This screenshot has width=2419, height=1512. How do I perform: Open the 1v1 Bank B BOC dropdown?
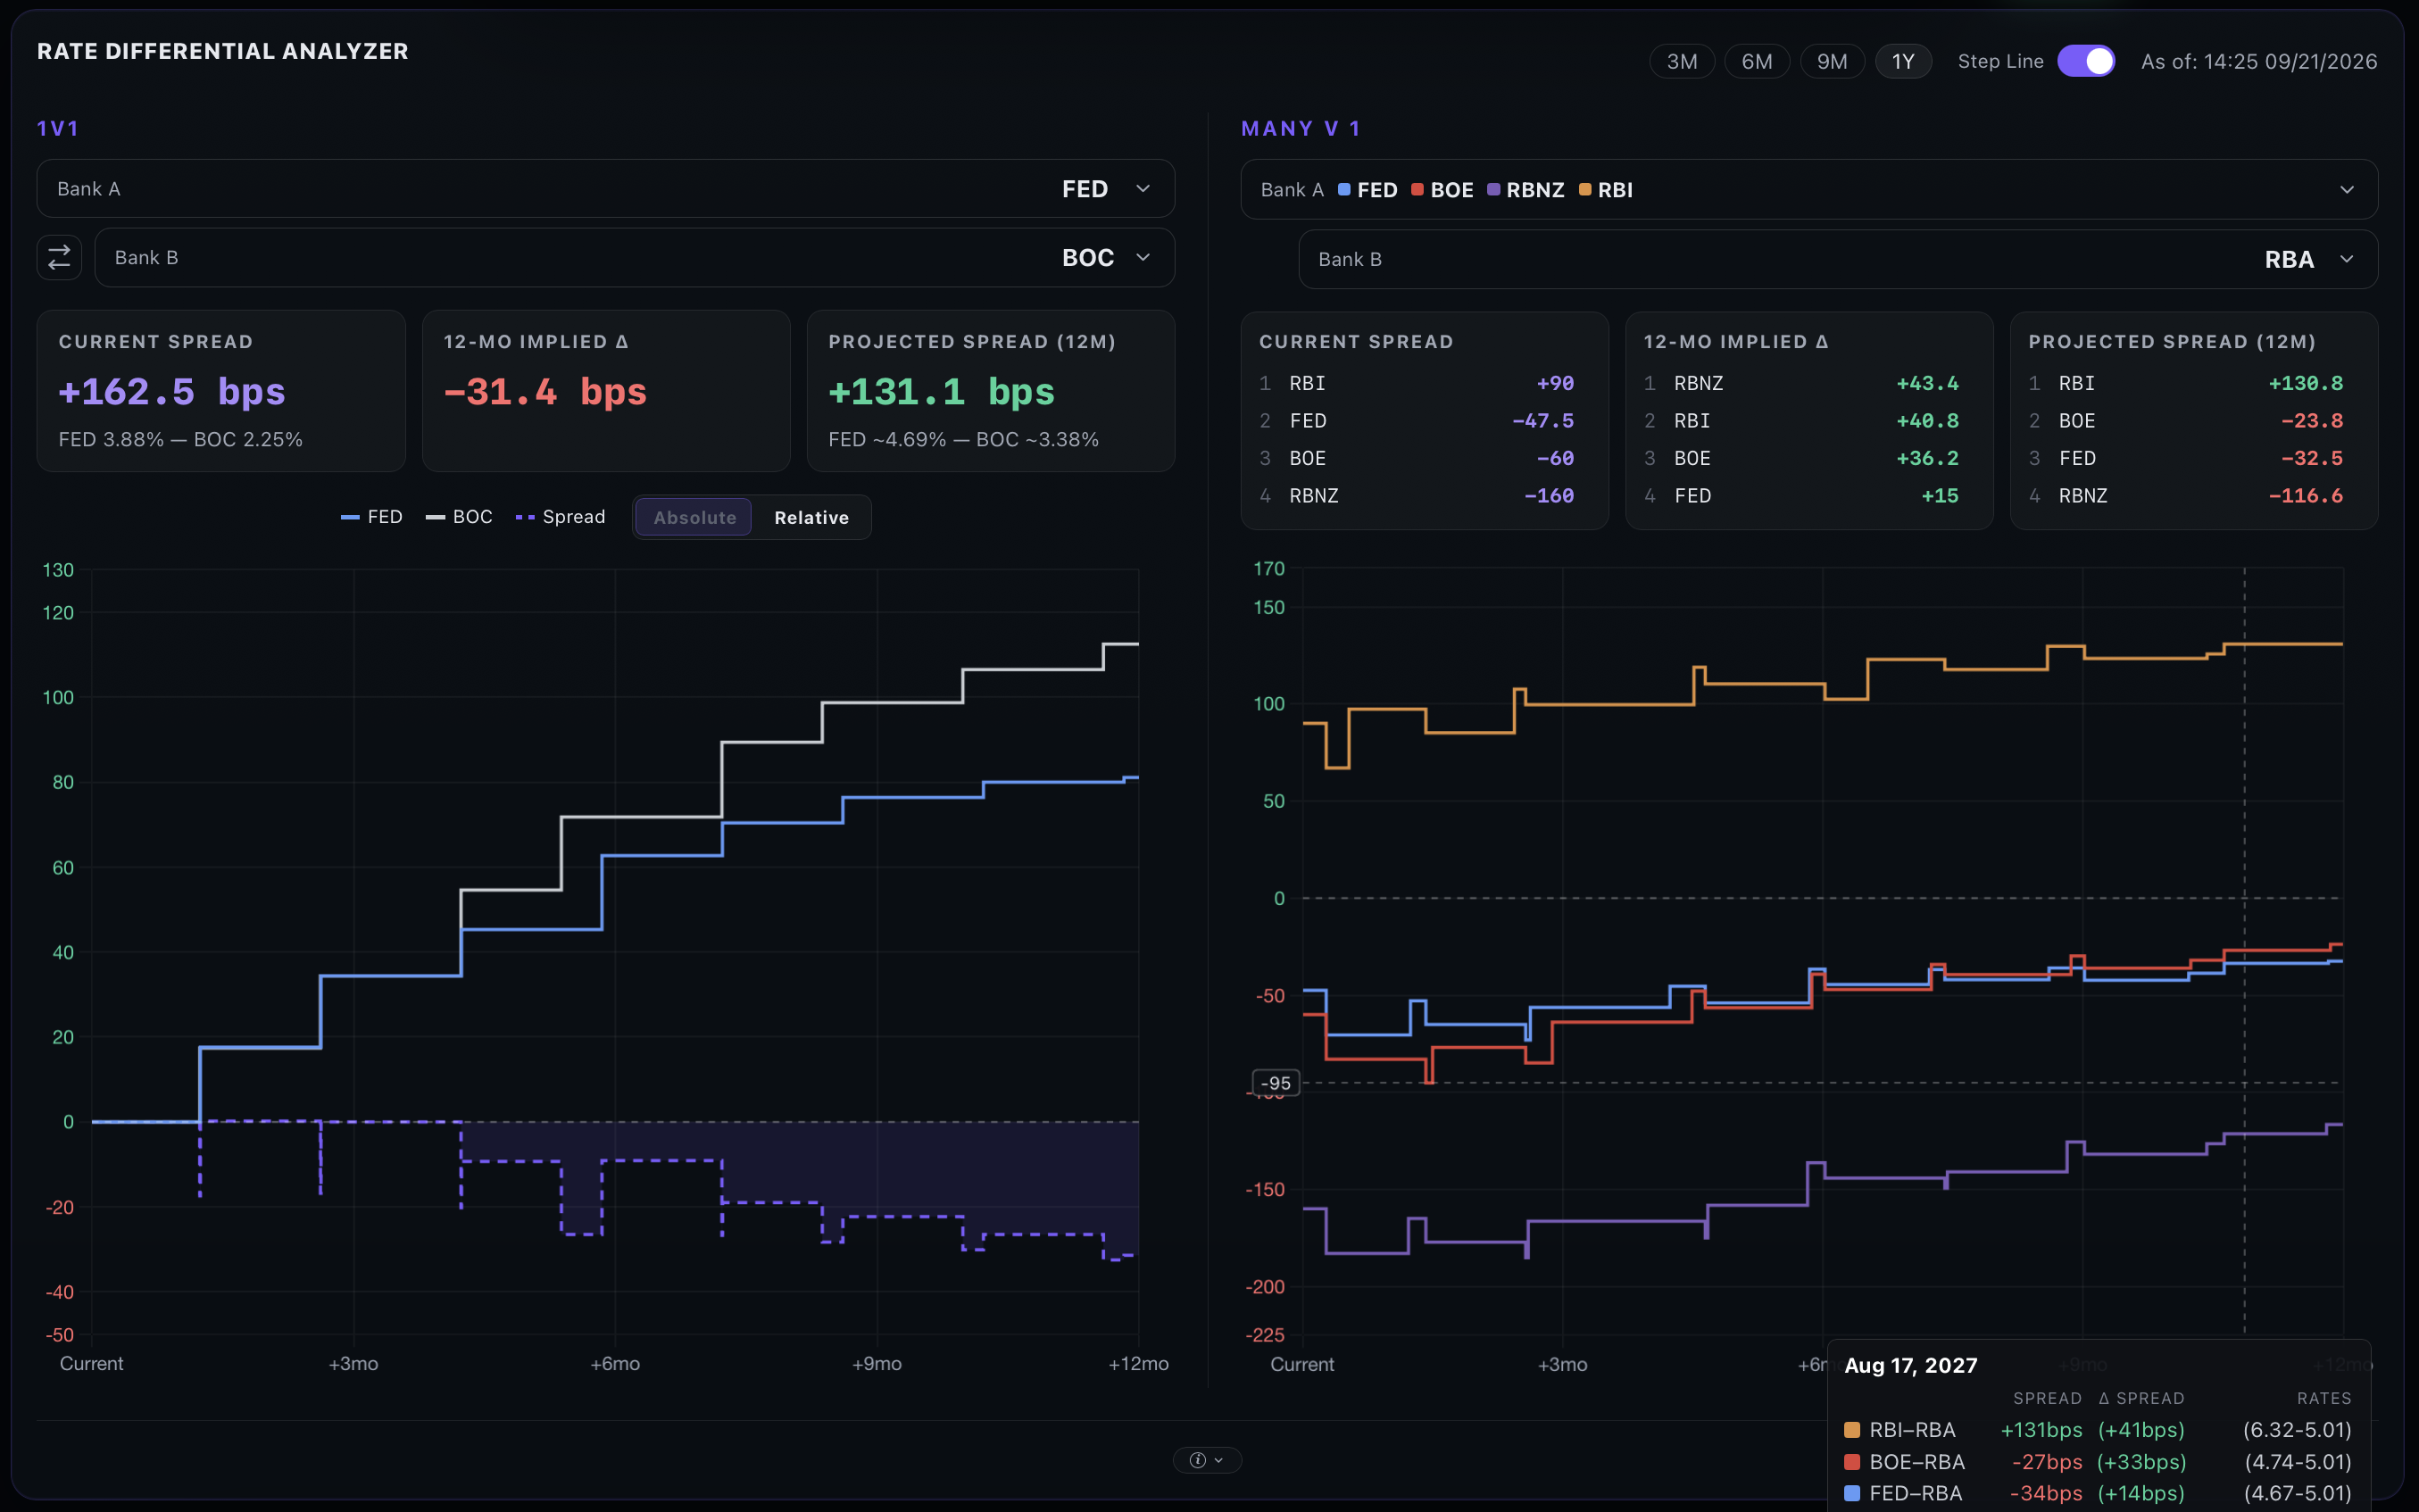[x=635, y=258]
